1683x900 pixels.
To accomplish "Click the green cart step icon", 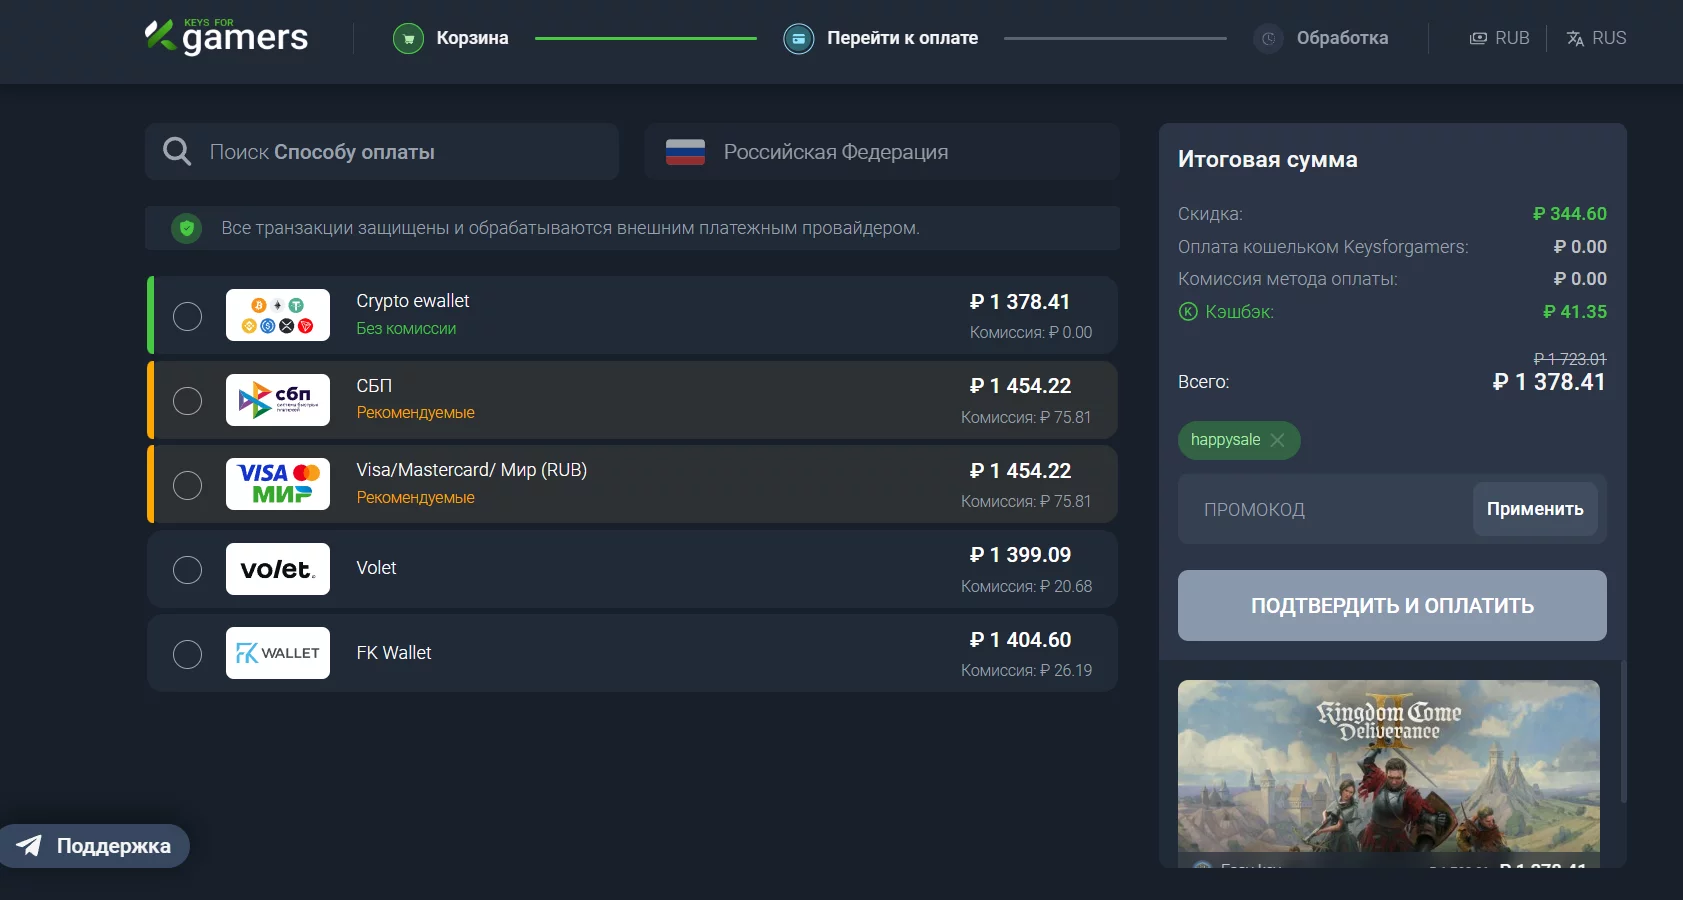I will coord(408,39).
